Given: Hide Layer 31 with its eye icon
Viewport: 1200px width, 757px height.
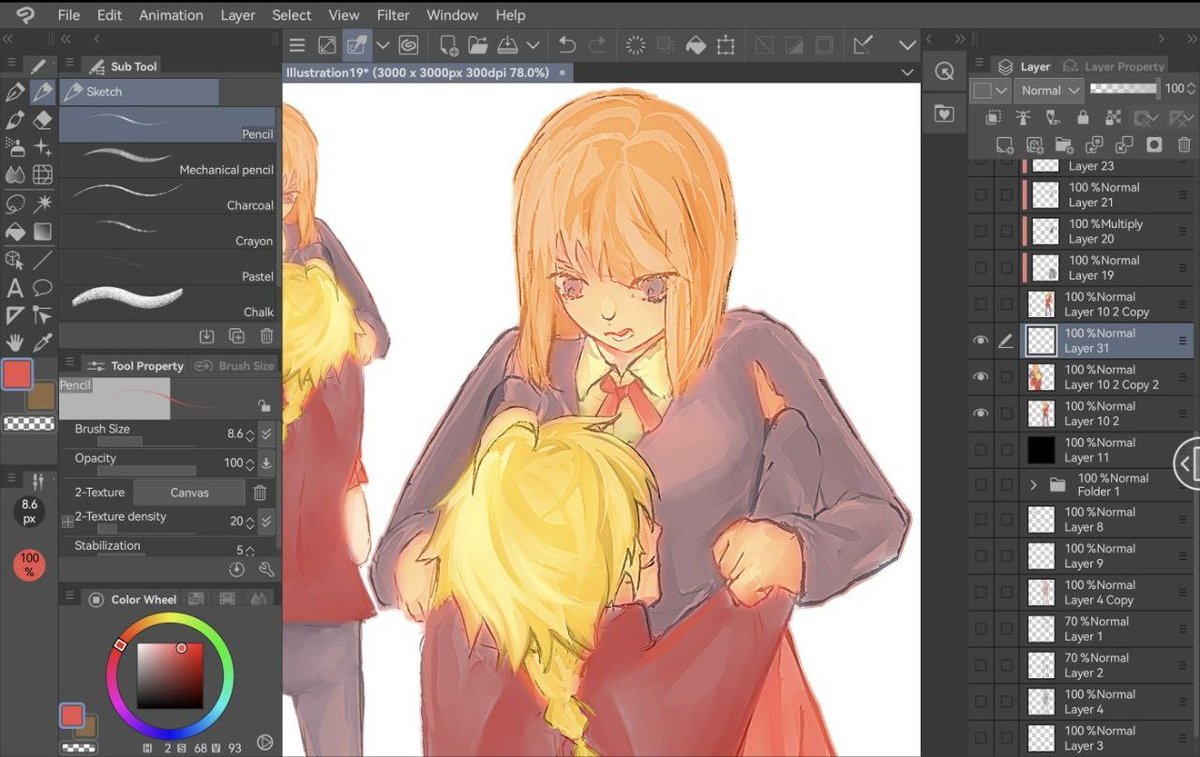Looking at the screenshot, I should (x=981, y=341).
